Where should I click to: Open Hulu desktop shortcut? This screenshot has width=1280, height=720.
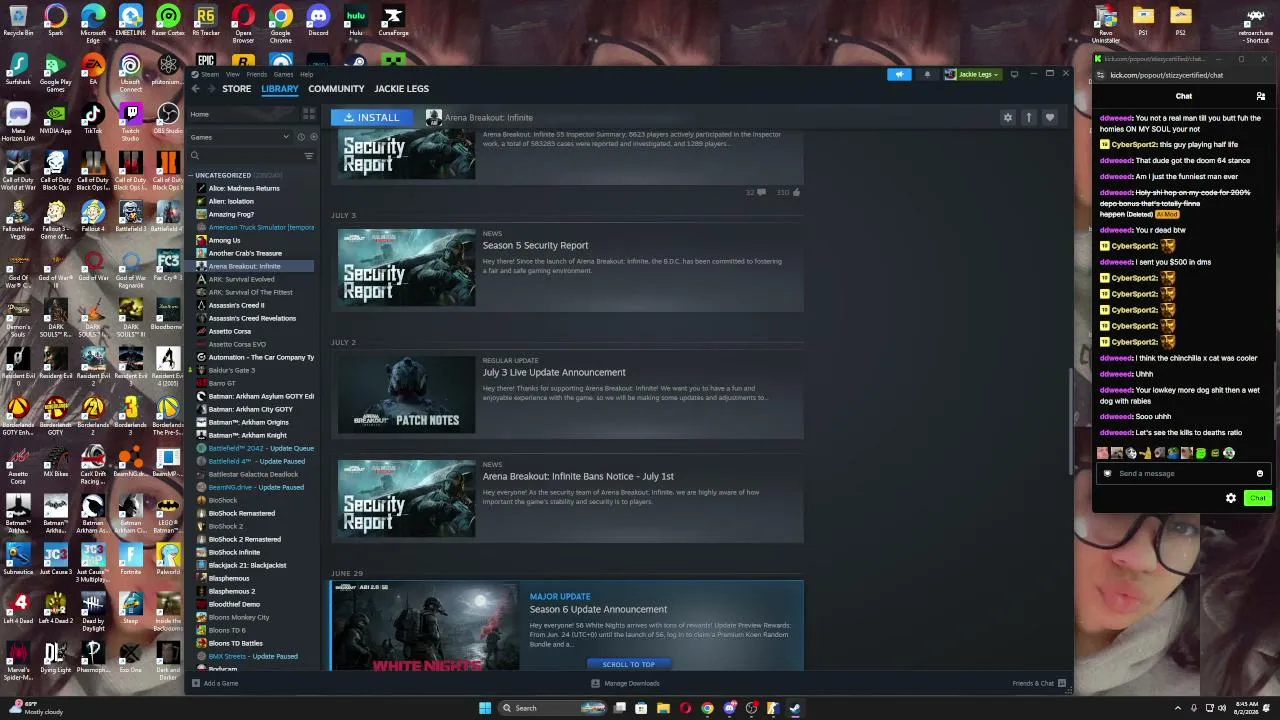point(355,20)
